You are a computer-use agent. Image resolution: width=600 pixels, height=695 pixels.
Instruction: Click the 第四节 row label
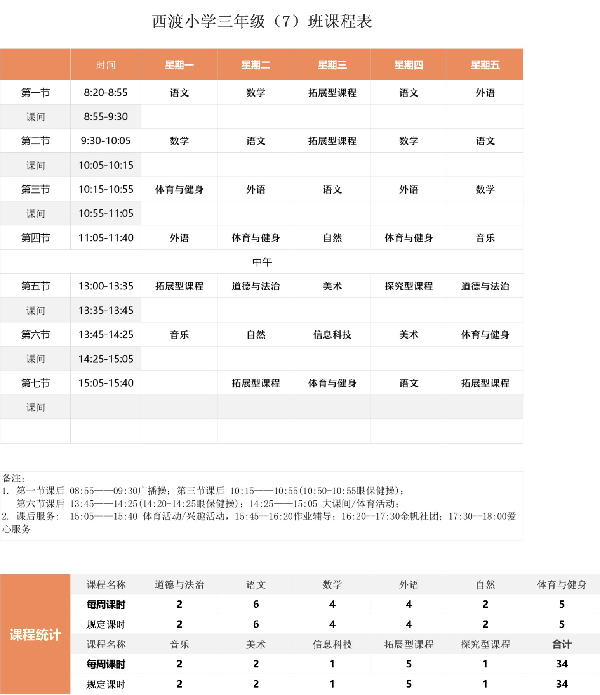pos(35,238)
